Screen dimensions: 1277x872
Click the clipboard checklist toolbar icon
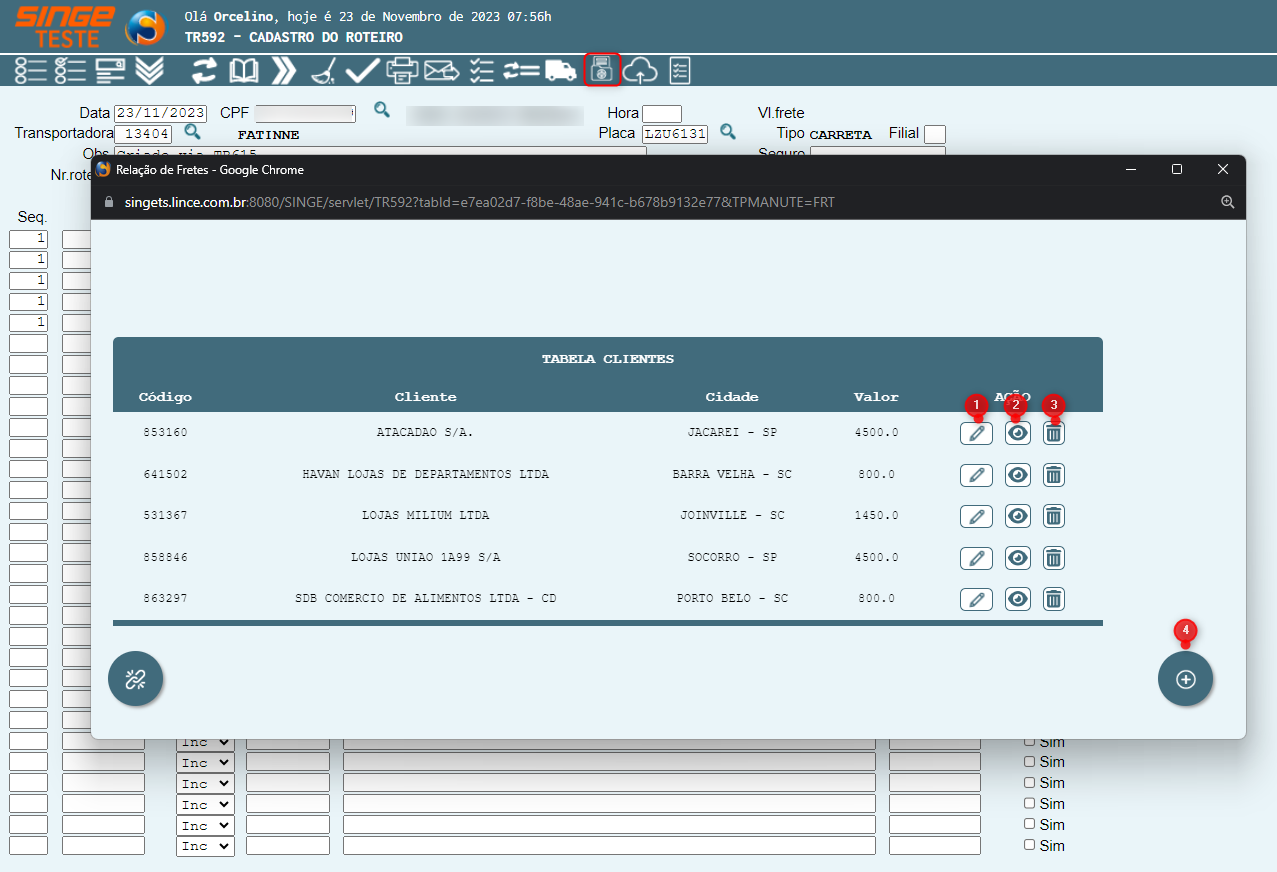(x=680, y=70)
